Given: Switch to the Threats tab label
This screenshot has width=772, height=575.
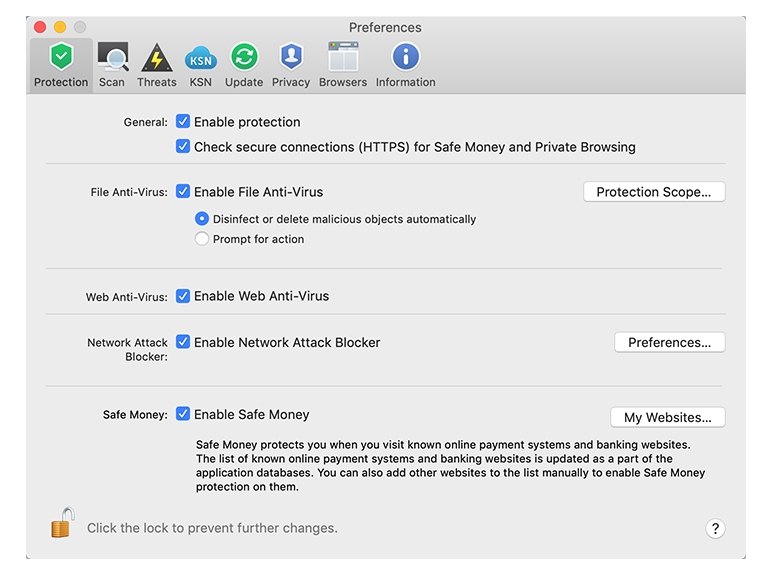Looking at the screenshot, I should click(157, 82).
